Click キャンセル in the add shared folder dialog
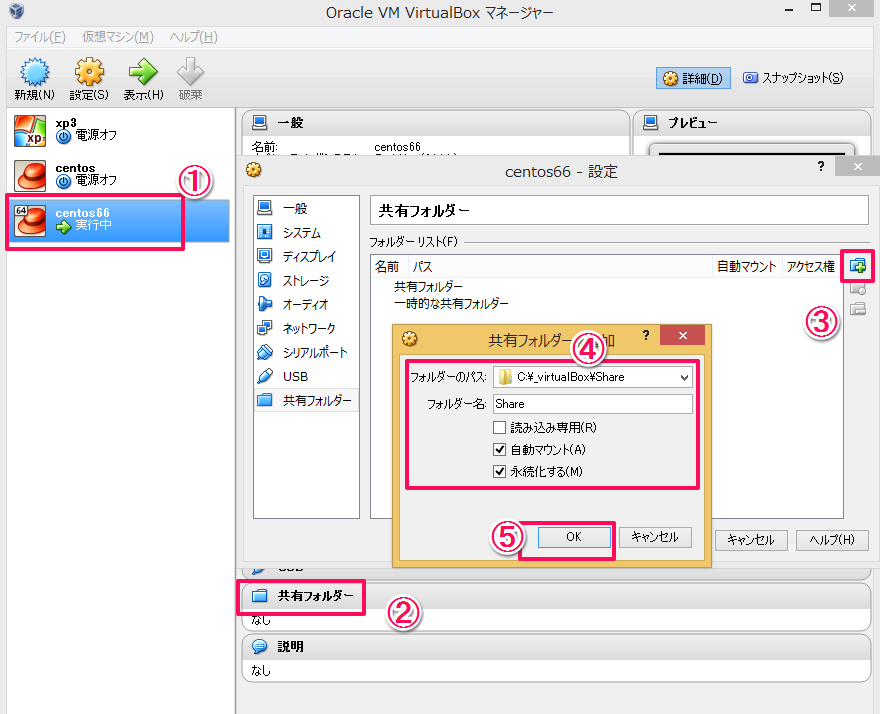Viewport: 880px width, 714px height. [x=655, y=537]
